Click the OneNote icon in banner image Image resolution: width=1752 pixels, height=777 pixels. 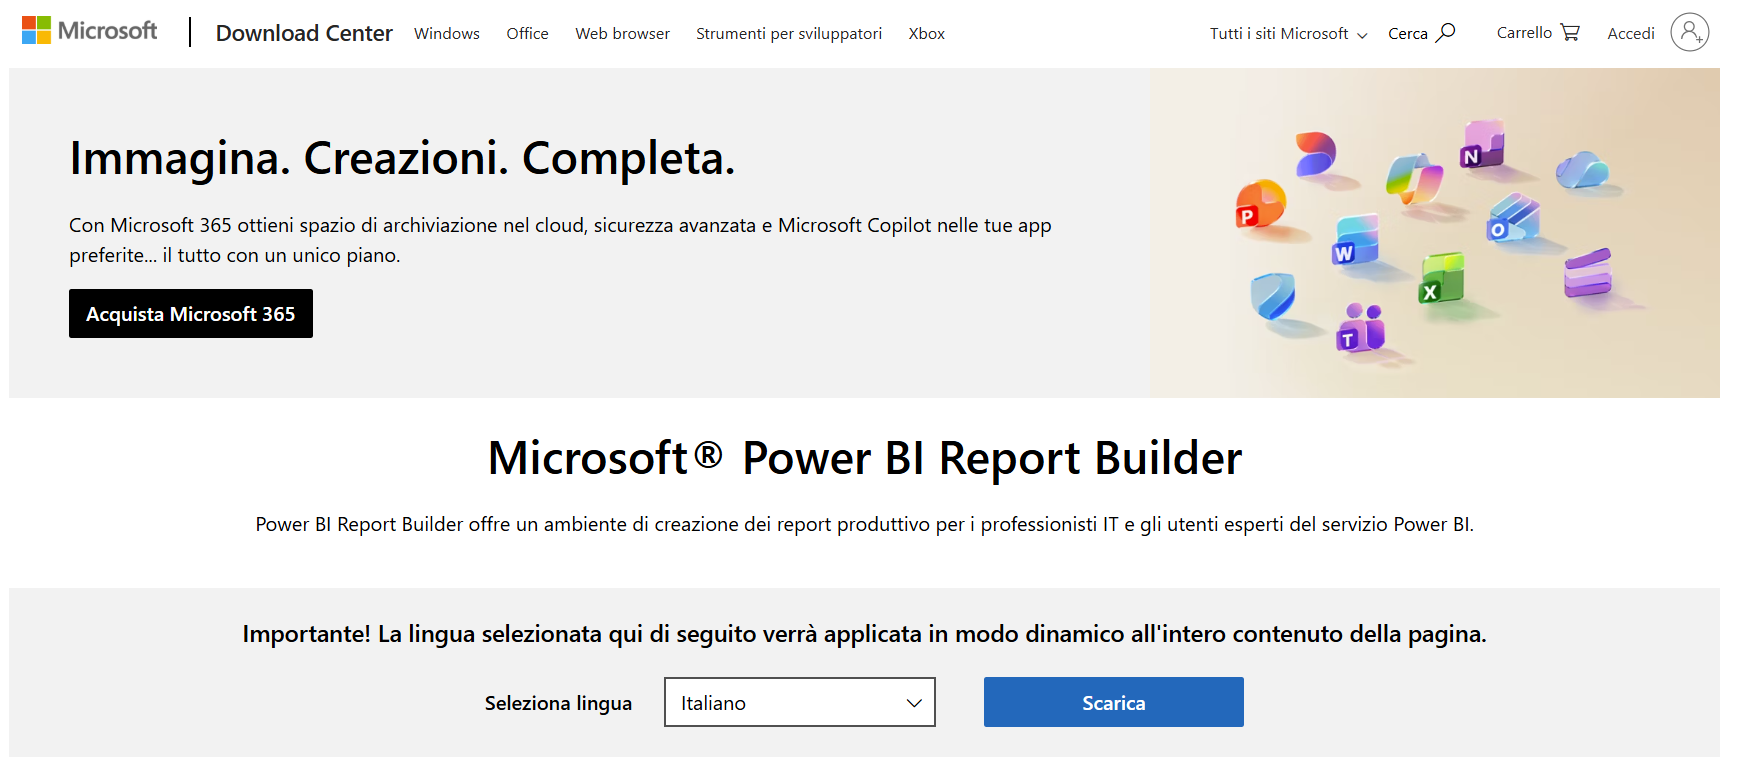[x=1483, y=144]
